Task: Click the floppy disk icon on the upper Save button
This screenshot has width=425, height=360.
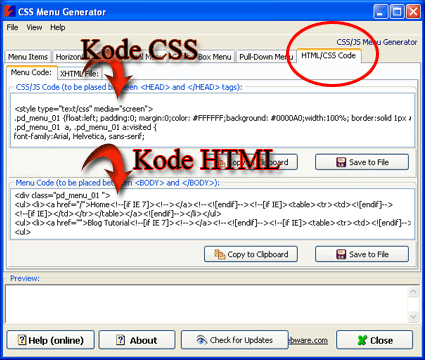Action: click(341, 162)
